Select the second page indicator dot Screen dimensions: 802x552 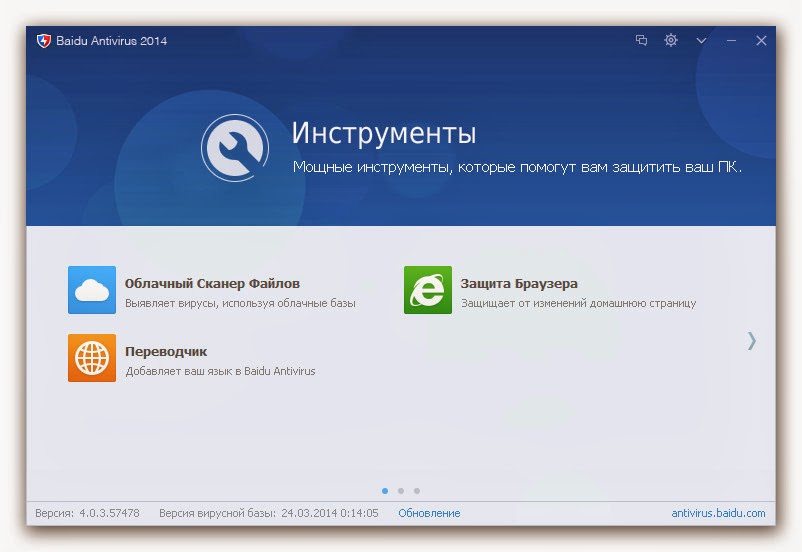point(401,491)
